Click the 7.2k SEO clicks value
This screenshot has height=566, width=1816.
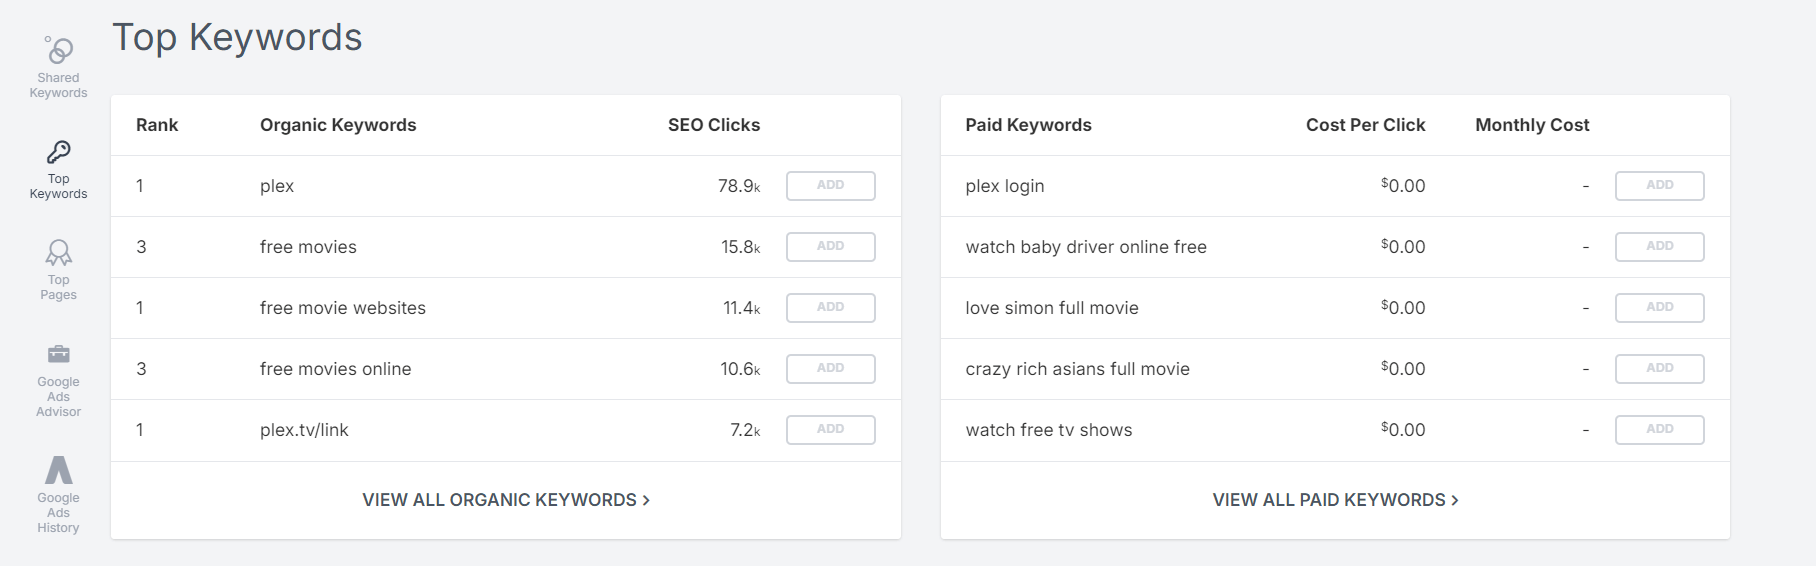pos(745,430)
